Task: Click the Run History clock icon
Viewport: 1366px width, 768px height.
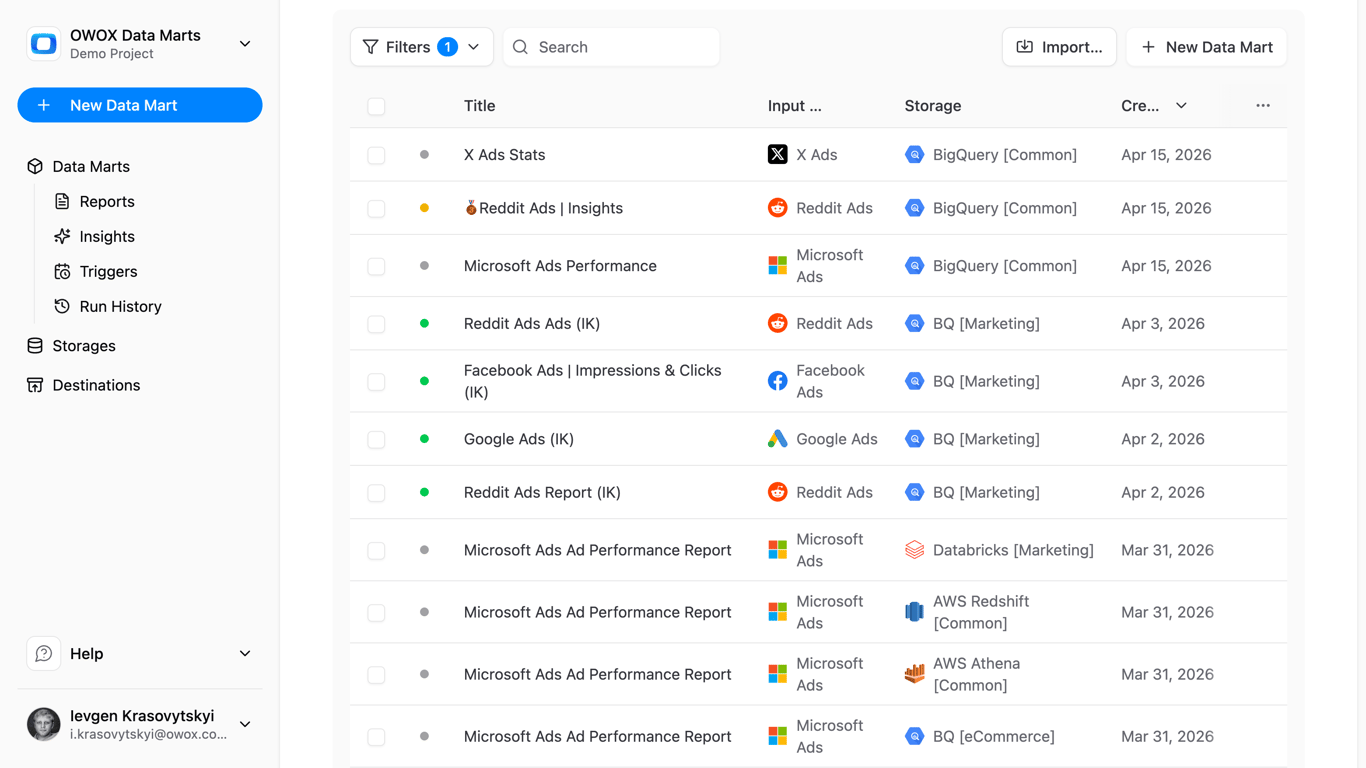Action: tap(62, 307)
